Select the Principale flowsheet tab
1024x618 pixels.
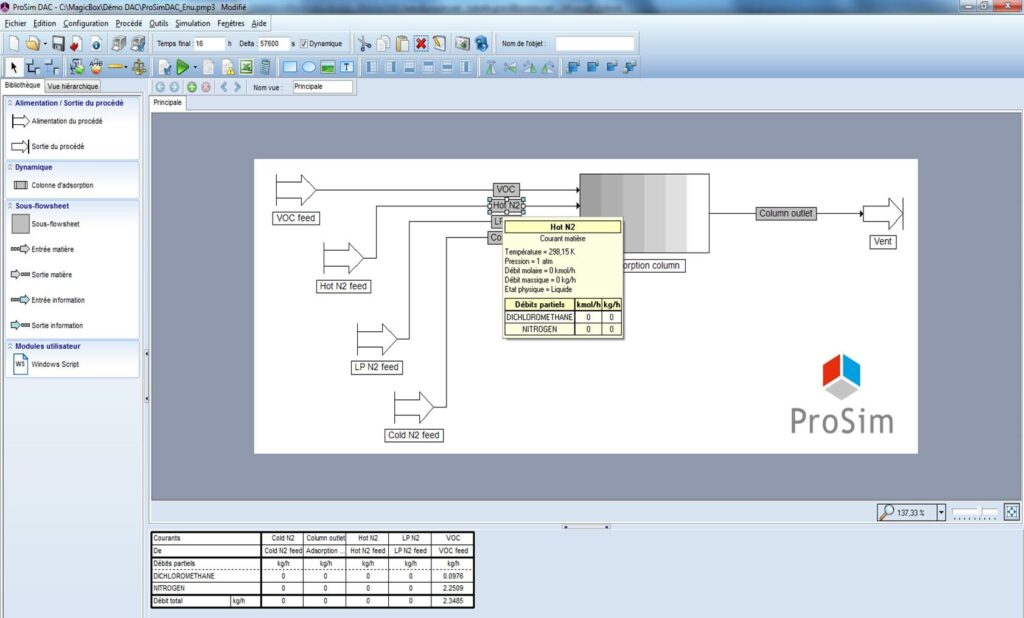168,103
